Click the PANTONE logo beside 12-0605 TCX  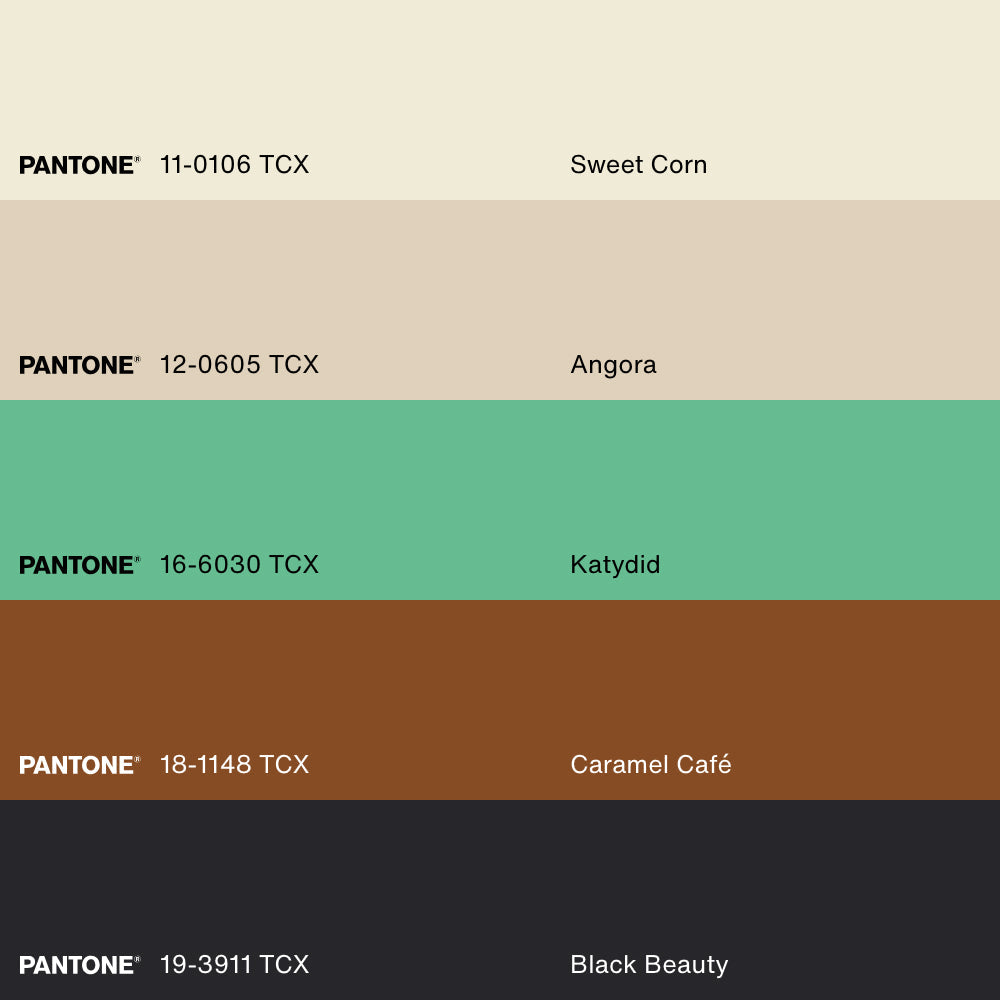(x=79, y=365)
